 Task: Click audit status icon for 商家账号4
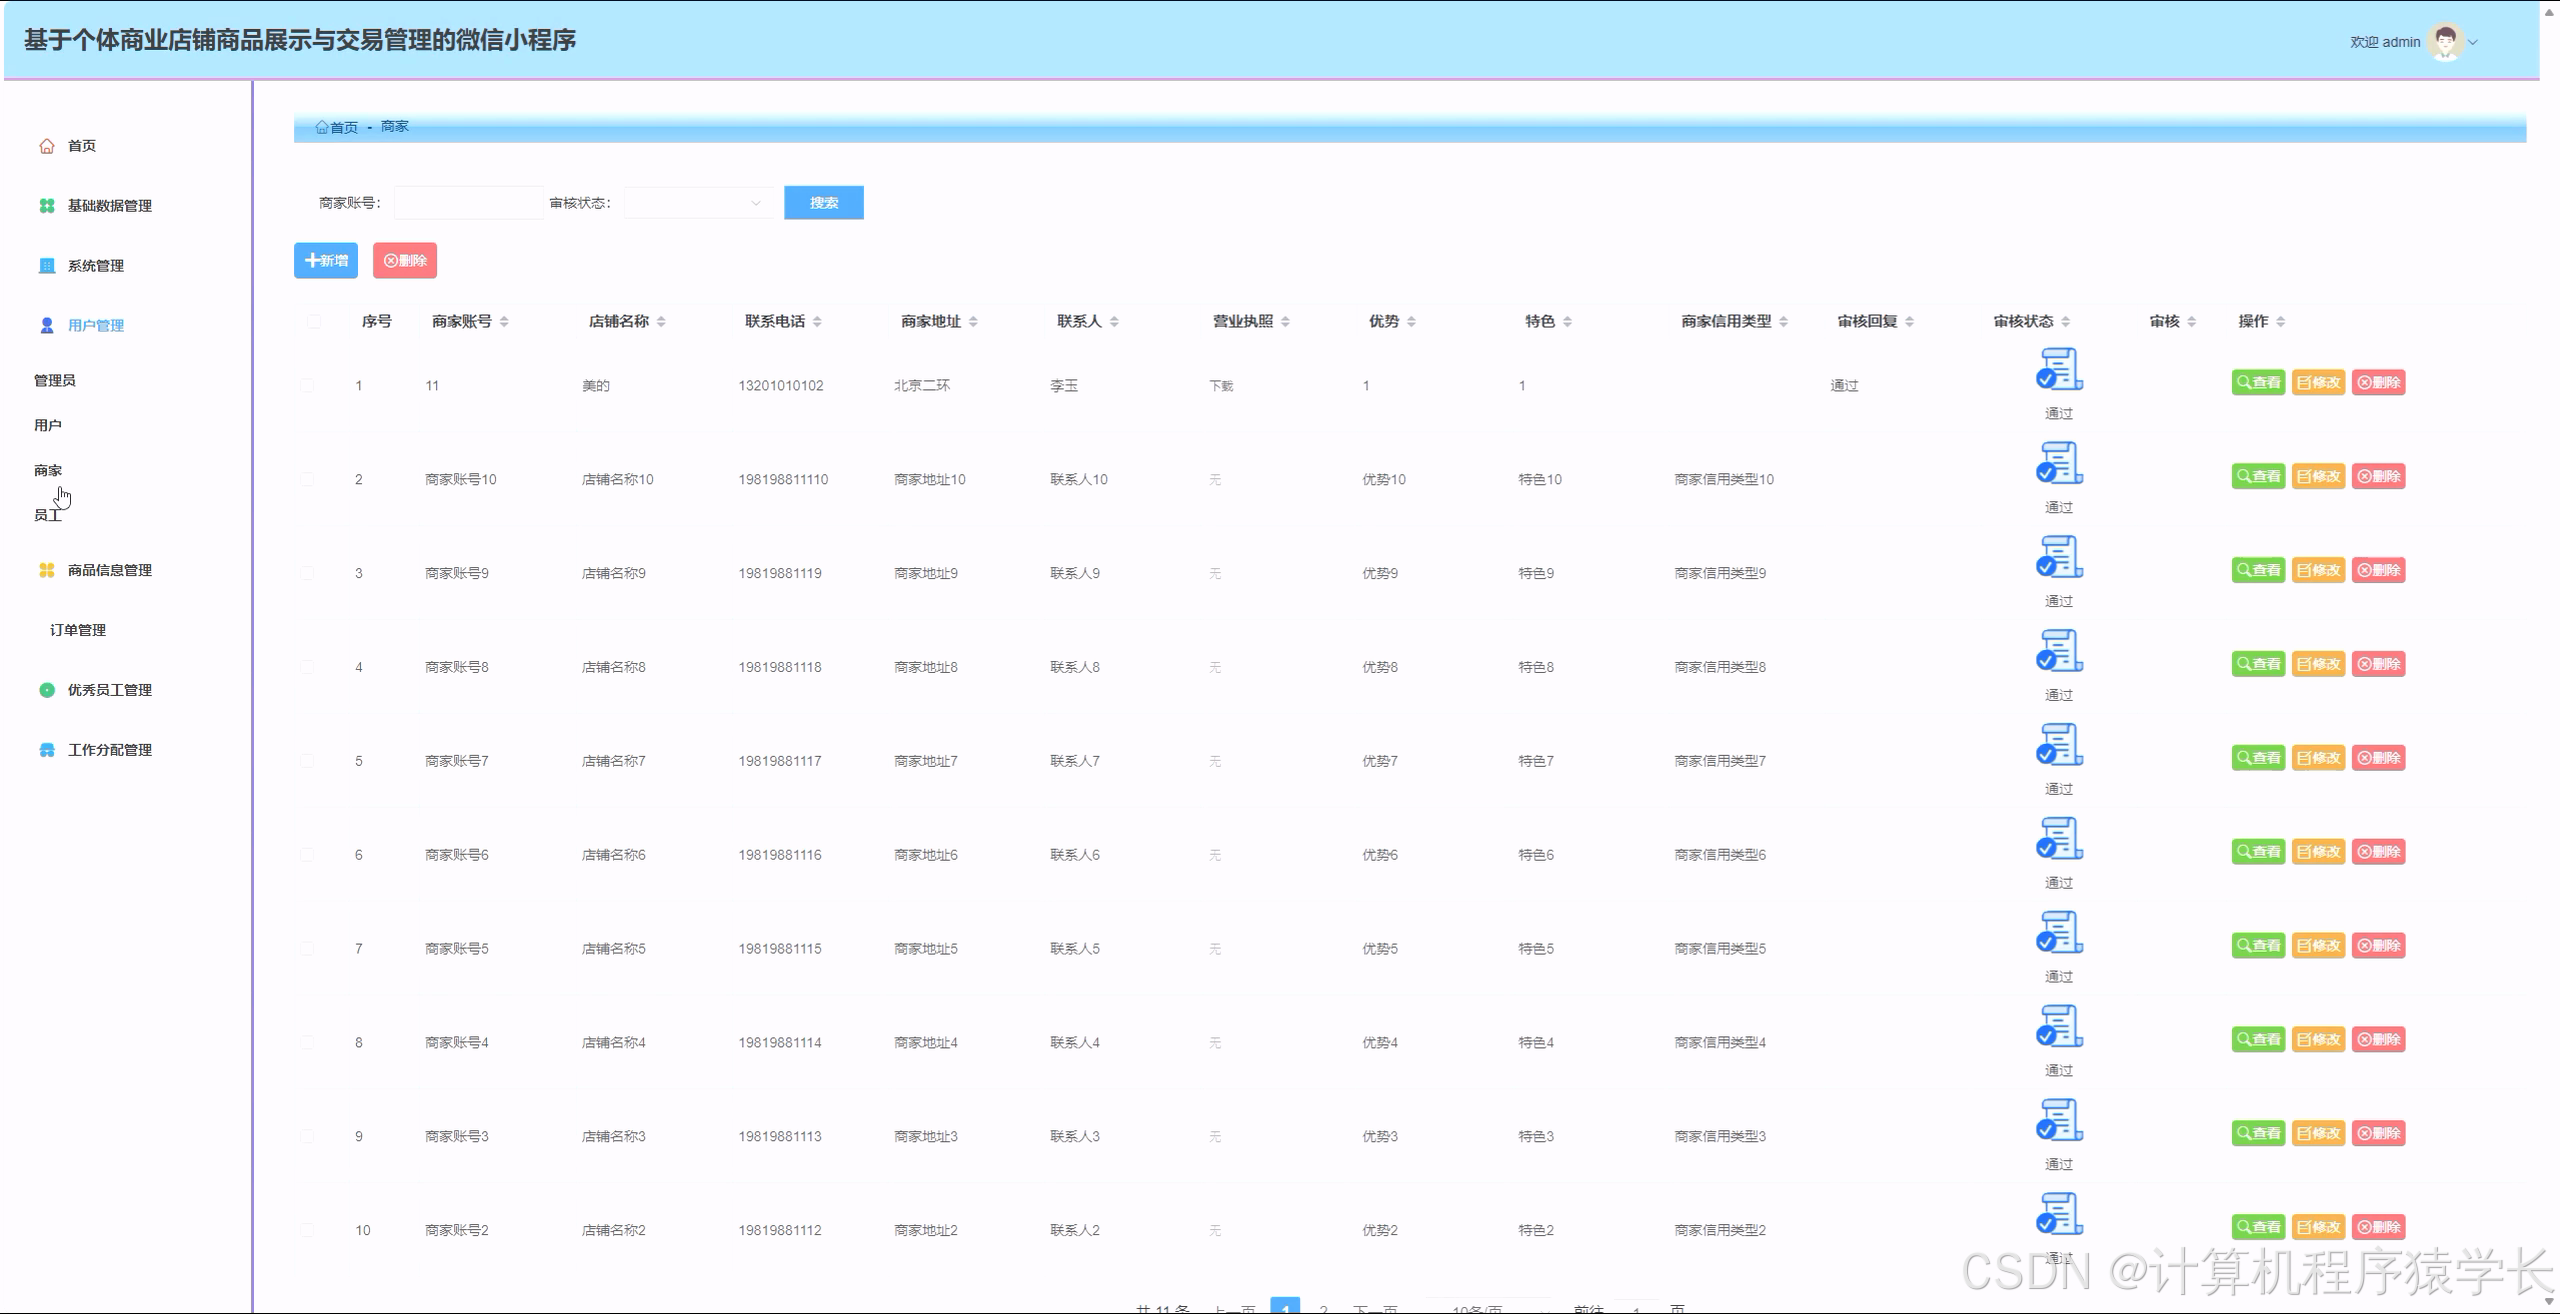(2059, 1027)
